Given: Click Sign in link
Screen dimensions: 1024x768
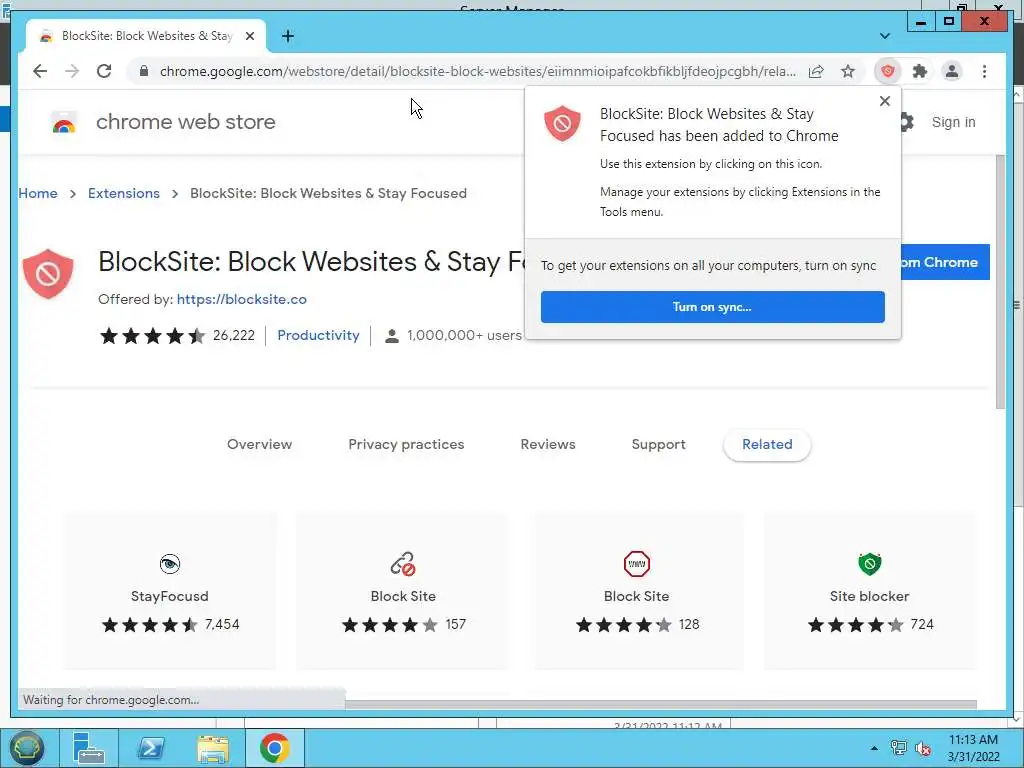Looking at the screenshot, I should pos(953,122).
